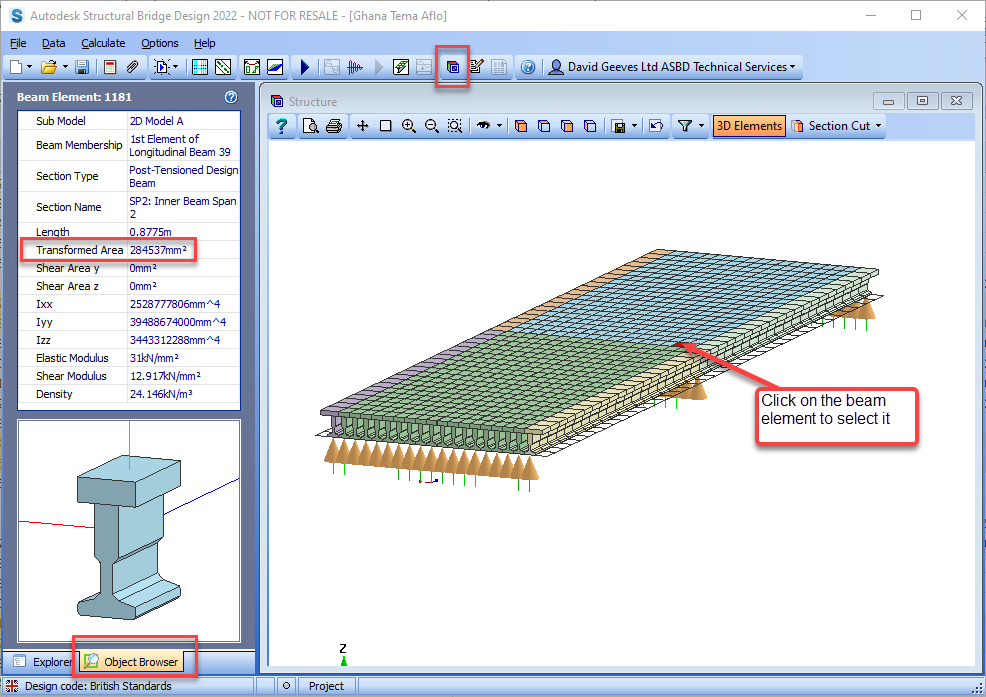
Task: Open the File menu
Action: [18, 43]
